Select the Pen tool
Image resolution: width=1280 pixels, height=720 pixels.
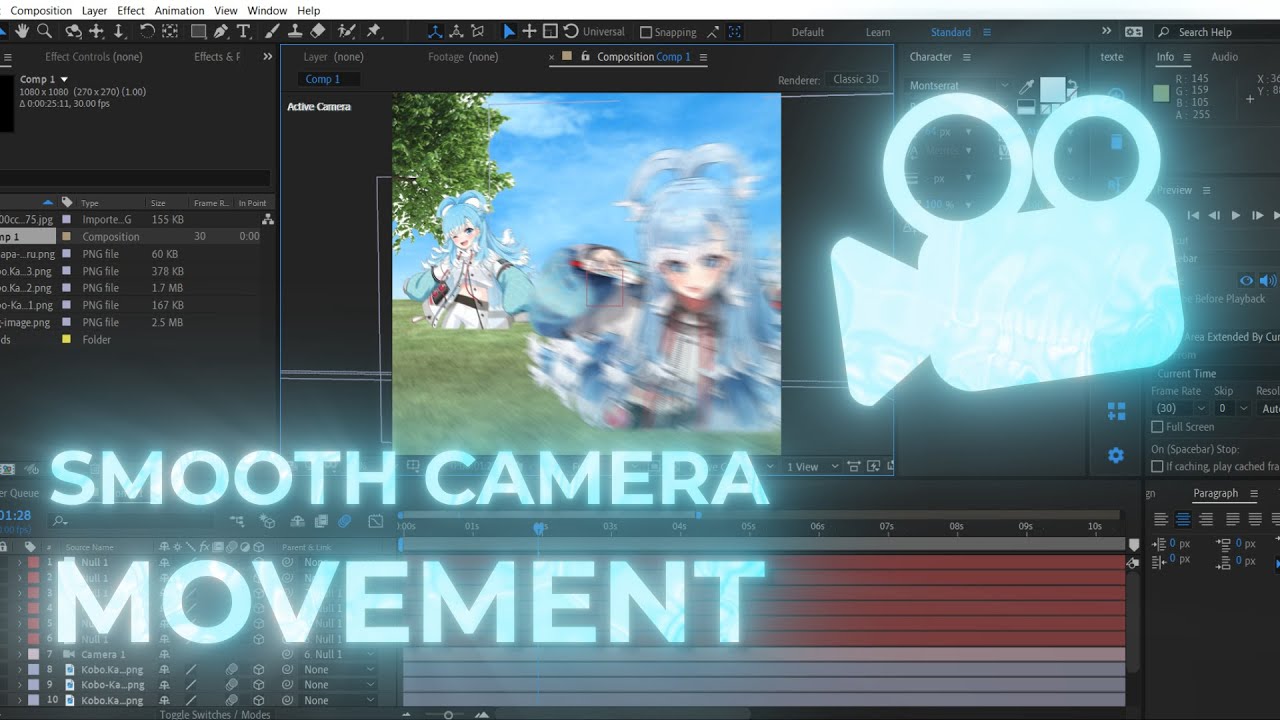coord(220,32)
